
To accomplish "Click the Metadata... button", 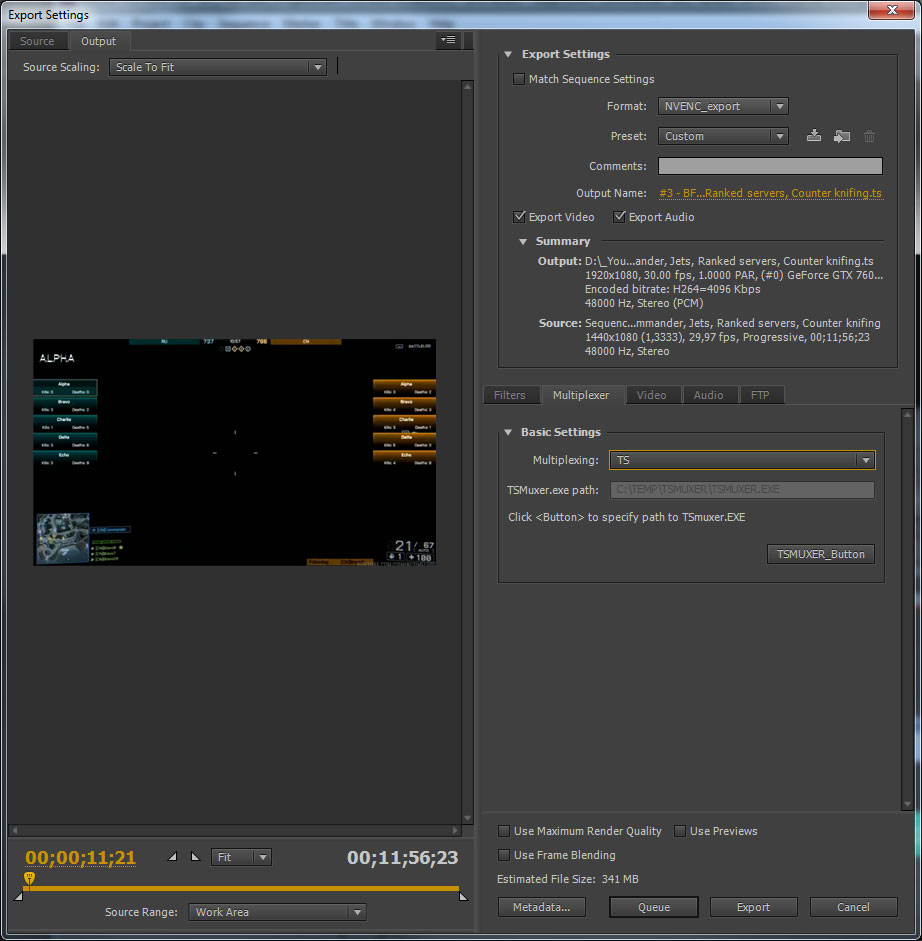I will pos(541,907).
